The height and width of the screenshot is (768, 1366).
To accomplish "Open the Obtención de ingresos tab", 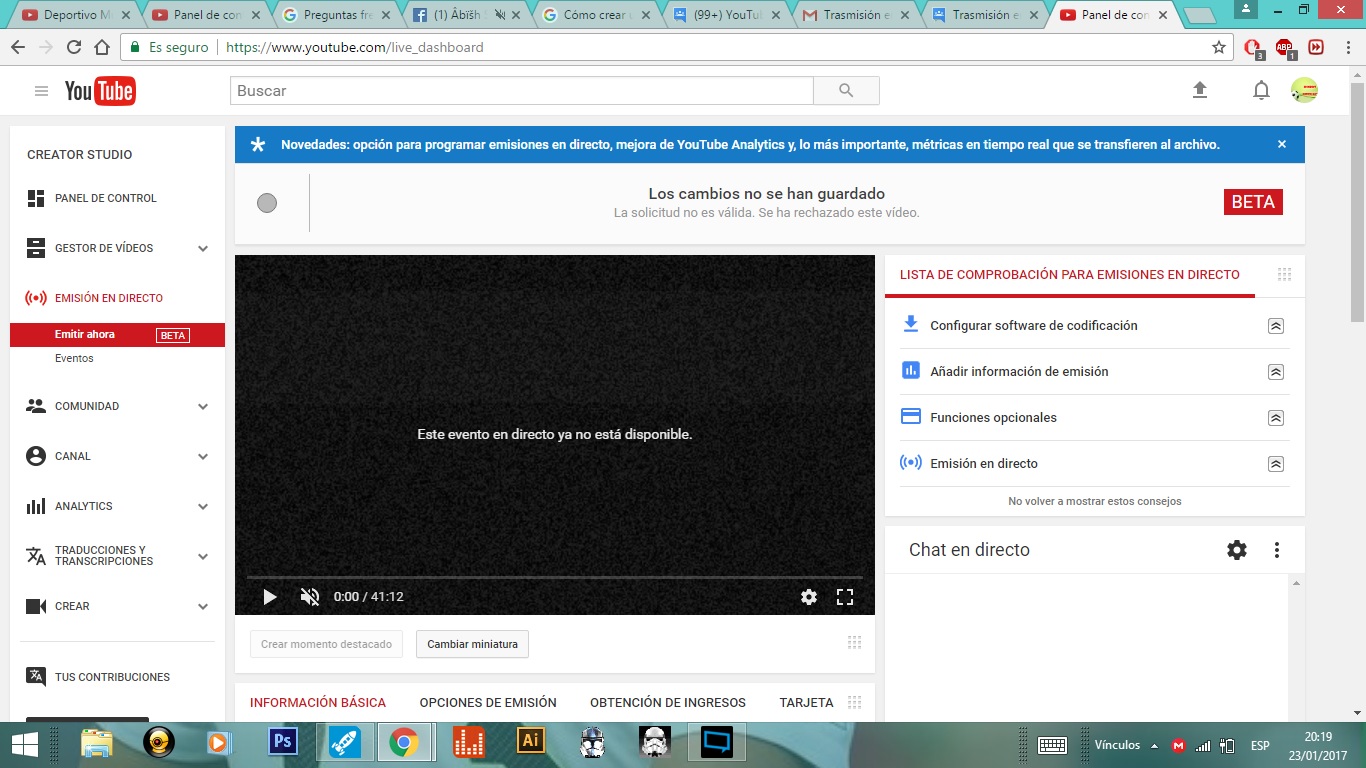I will (668, 703).
